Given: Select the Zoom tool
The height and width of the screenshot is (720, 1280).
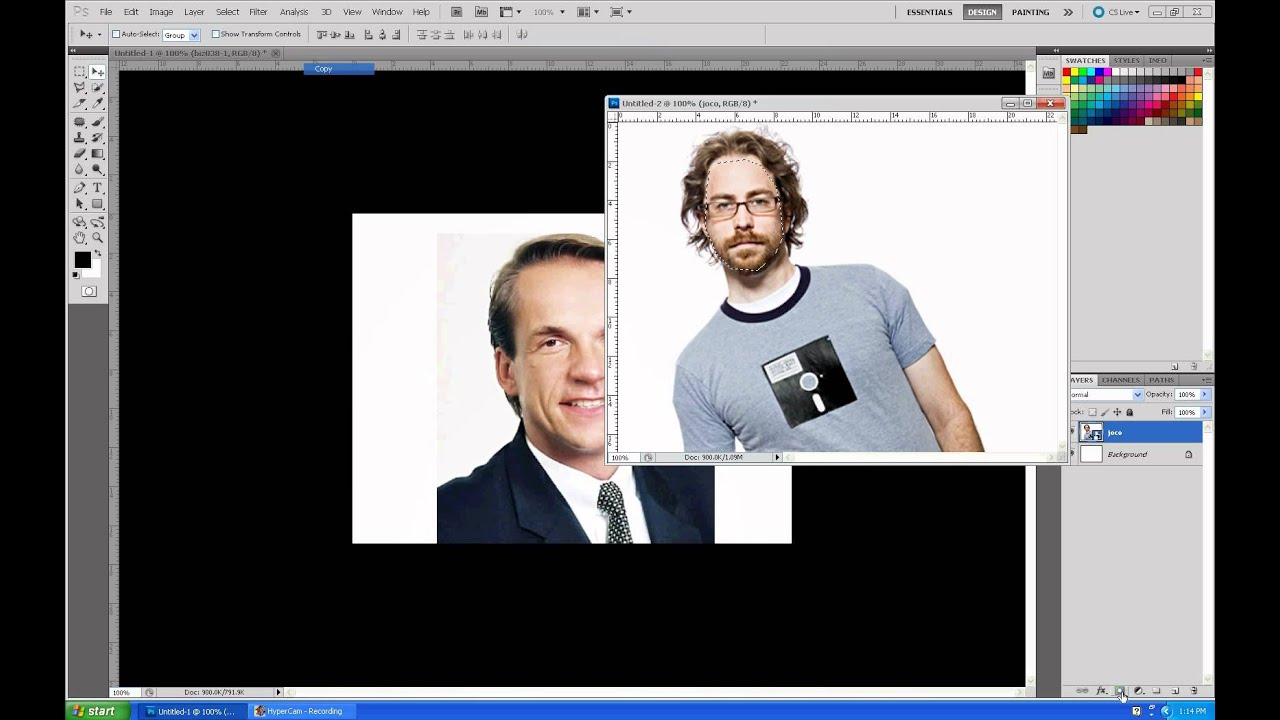Looking at the screenshot, I should [97, 238].
